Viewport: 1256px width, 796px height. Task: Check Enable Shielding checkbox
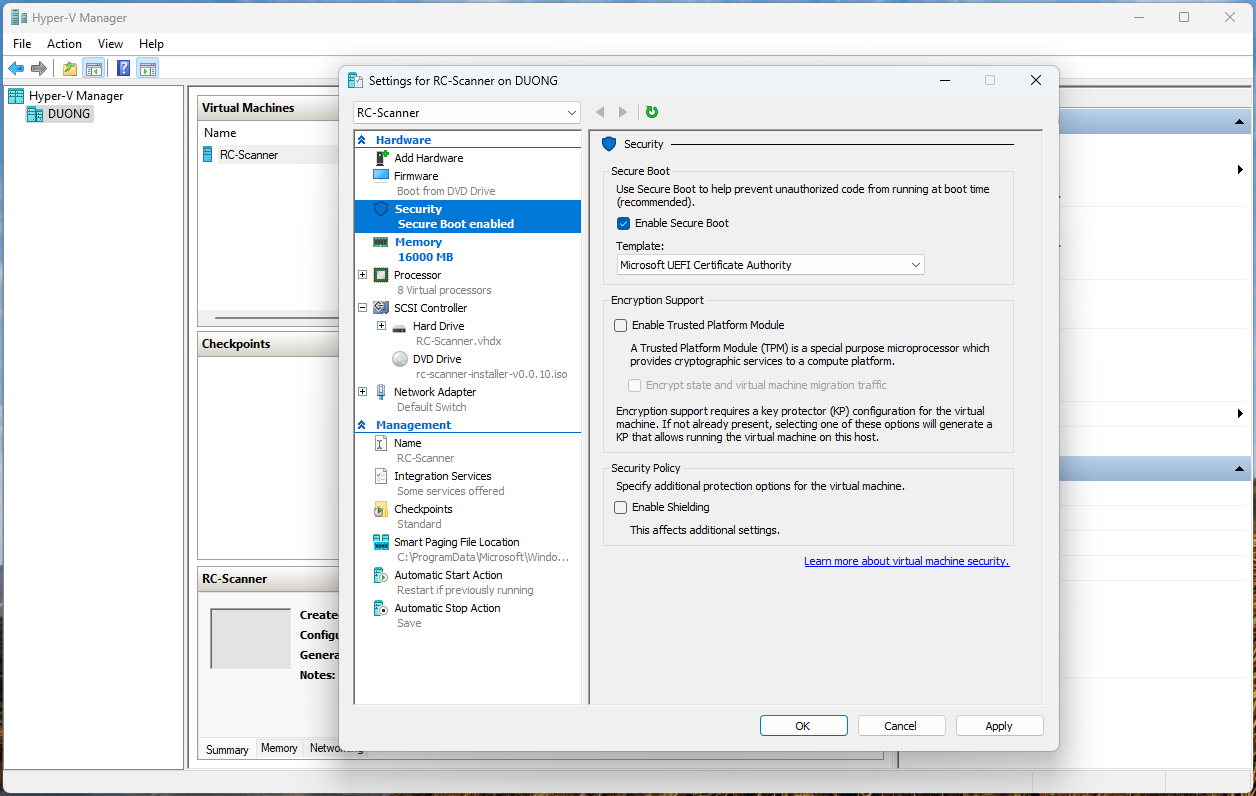[621, 507]
